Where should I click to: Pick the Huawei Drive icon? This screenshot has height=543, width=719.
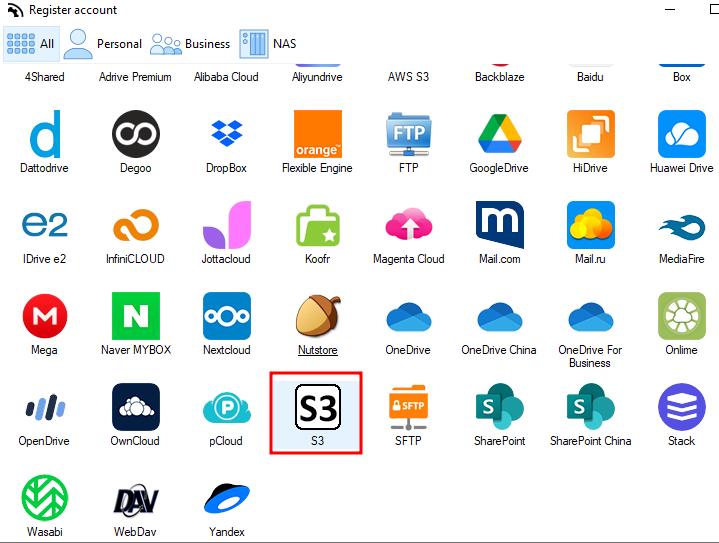(x=681, y=134)
